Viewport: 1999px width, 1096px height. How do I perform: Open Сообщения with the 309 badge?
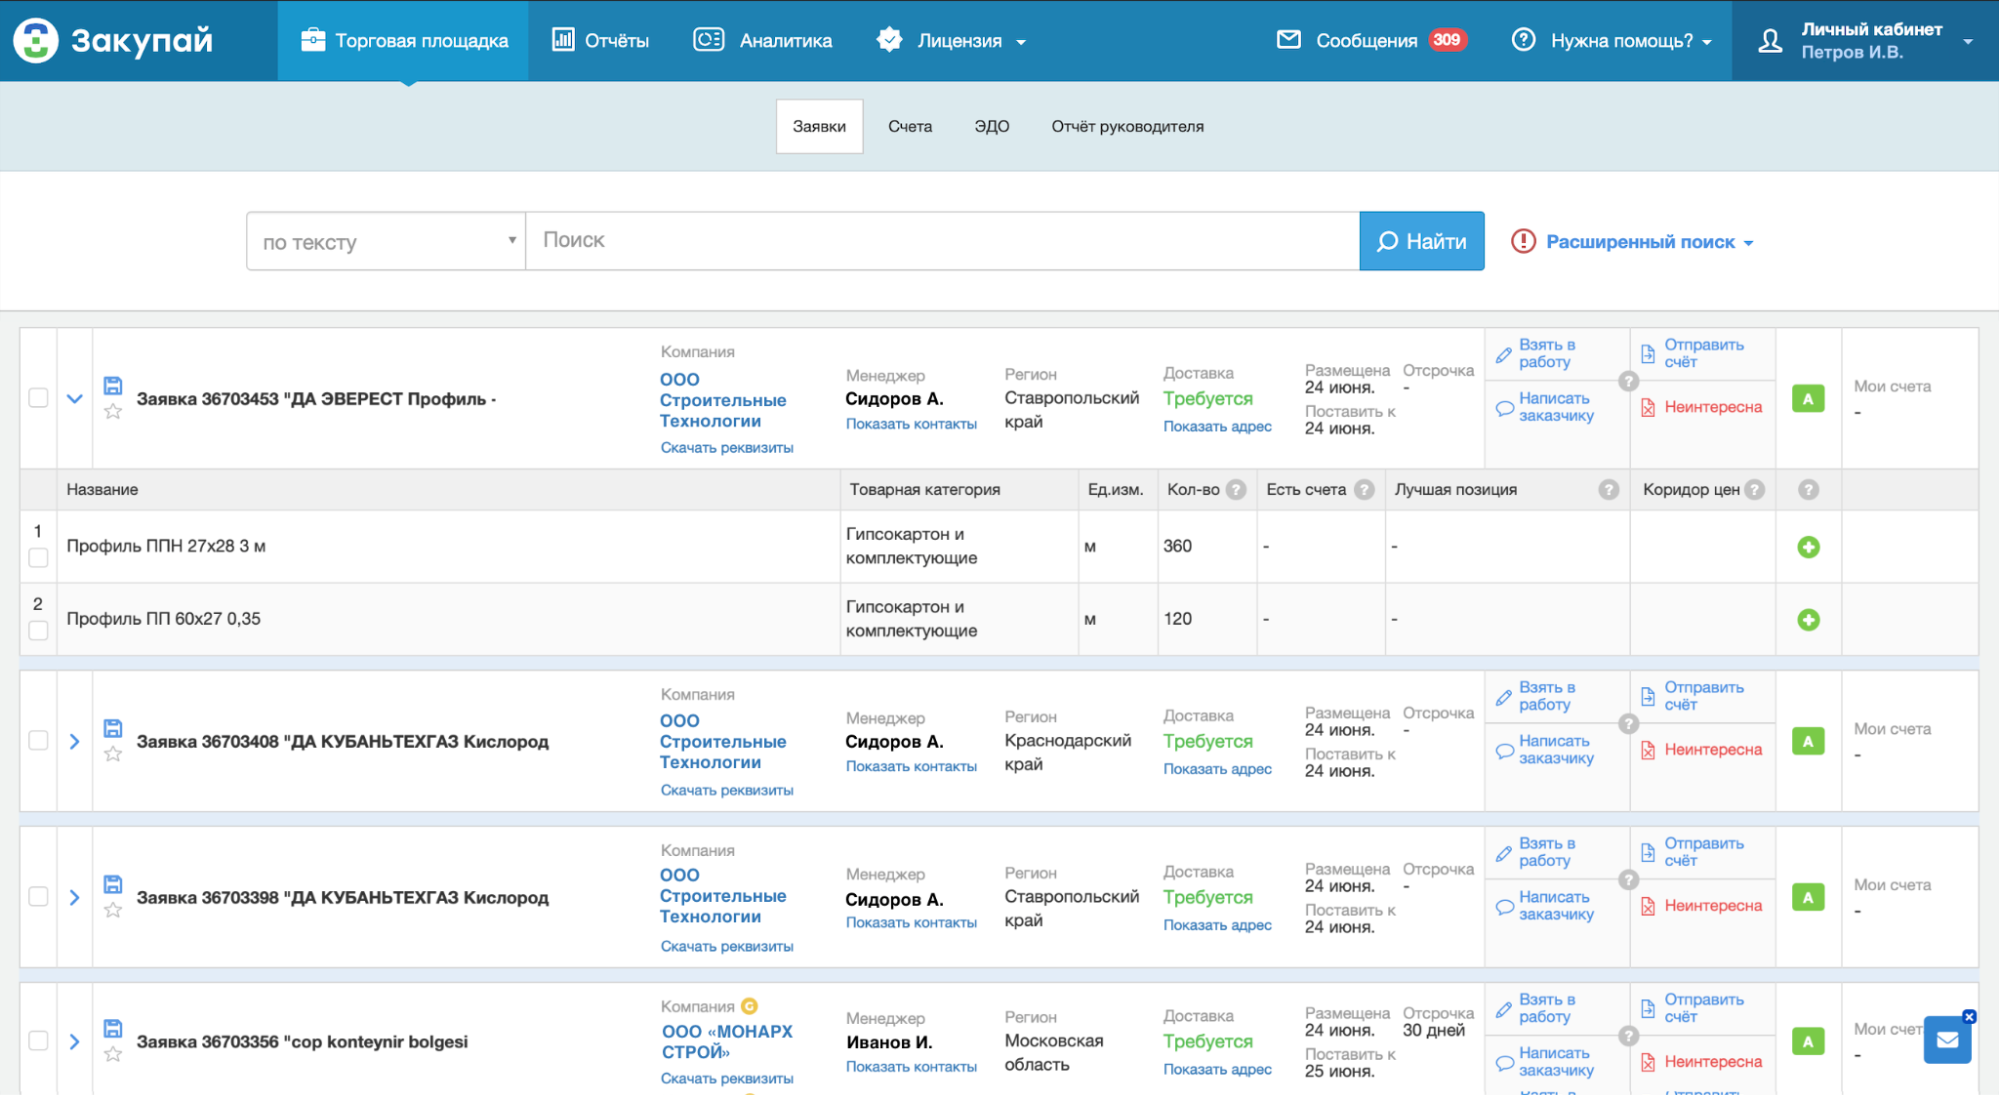pos(1371,40)
